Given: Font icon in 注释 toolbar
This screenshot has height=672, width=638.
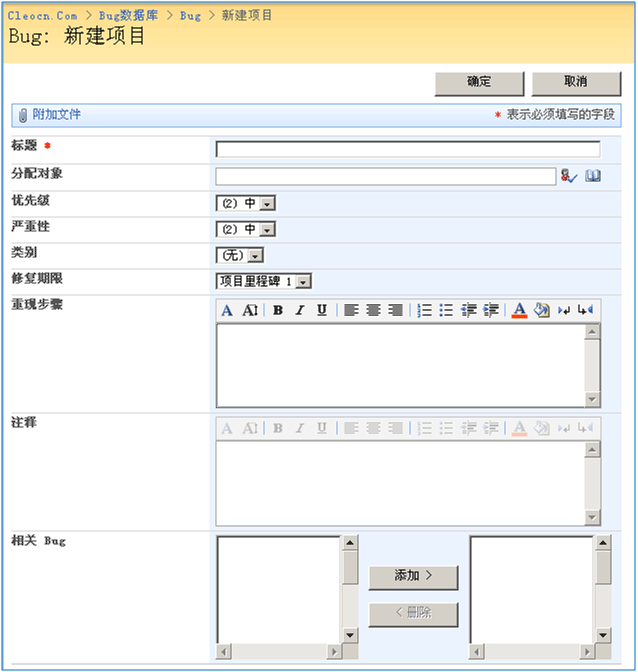Looking at the screenshot, I should click(227, 428).
